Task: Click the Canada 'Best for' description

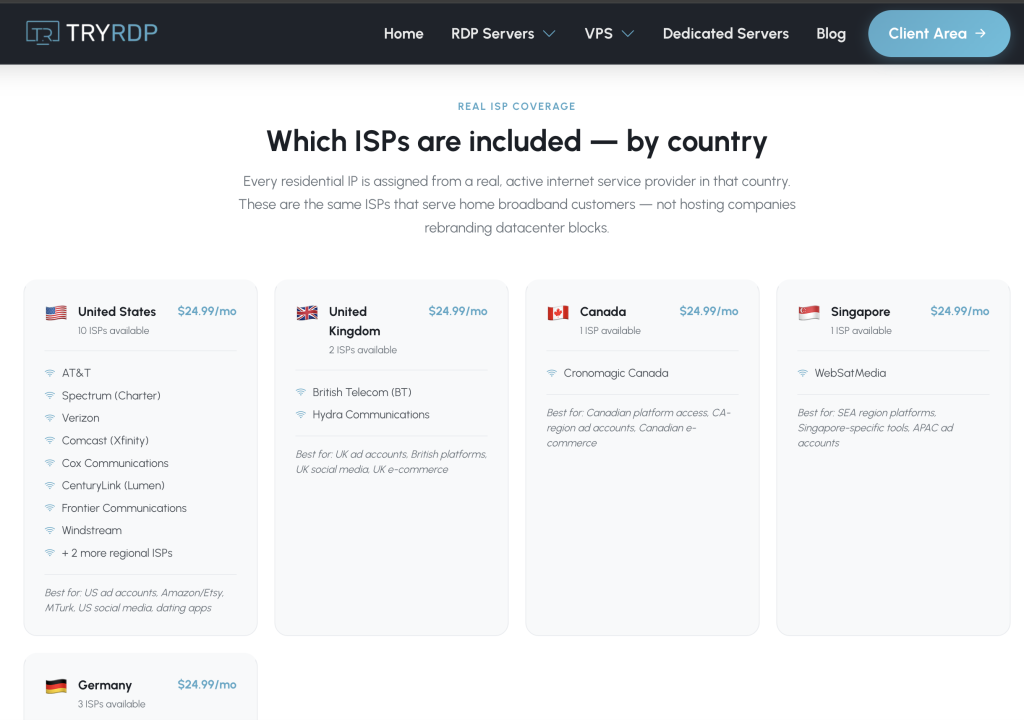Action: click(639, 427)
